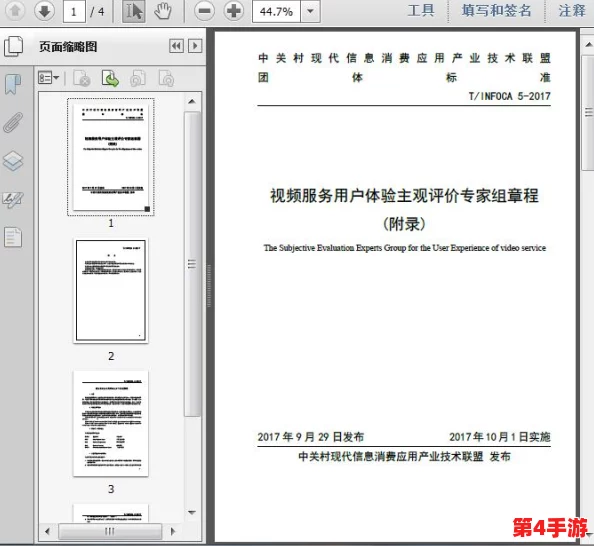Click the 2017年9月29日发布 date text

(x=311, y=437)
